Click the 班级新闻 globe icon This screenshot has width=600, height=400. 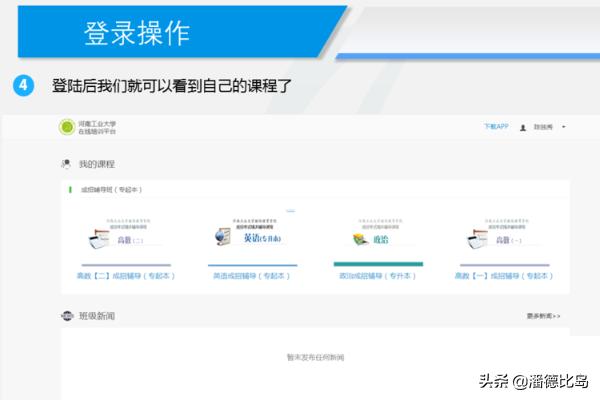pyautogui.click(x=67, y=316)
